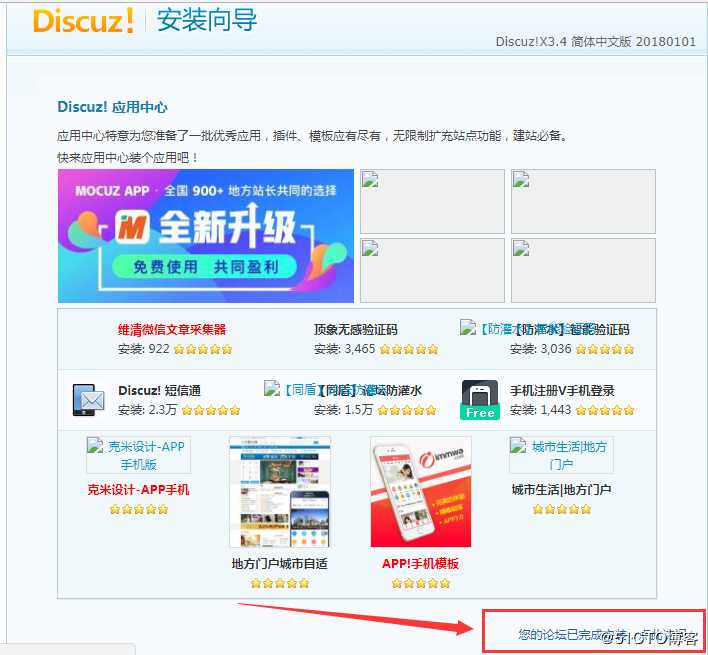Click star rating under 地方门户城市自适
This screenshot has height=655, width=708.
(279, 584)
